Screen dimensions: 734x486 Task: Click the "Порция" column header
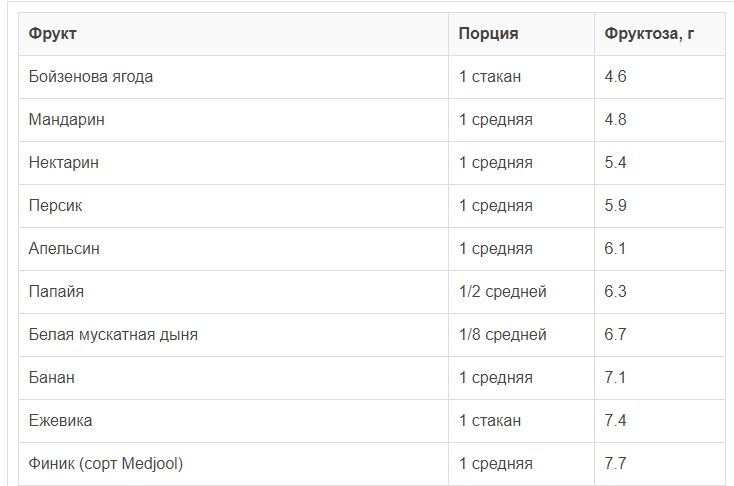488,34
